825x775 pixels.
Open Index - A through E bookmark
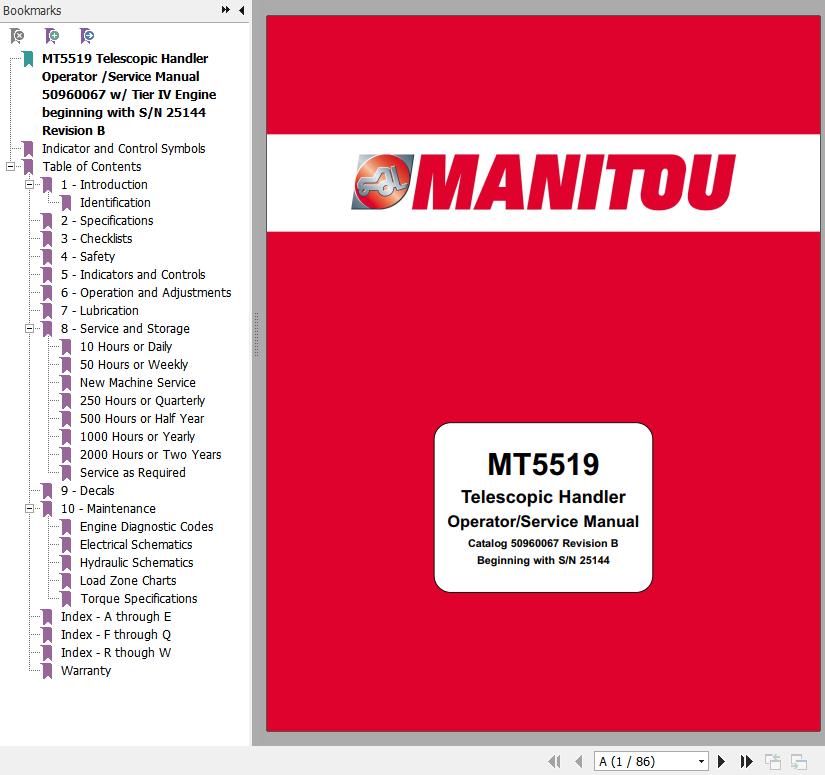[x=116, y=616]
